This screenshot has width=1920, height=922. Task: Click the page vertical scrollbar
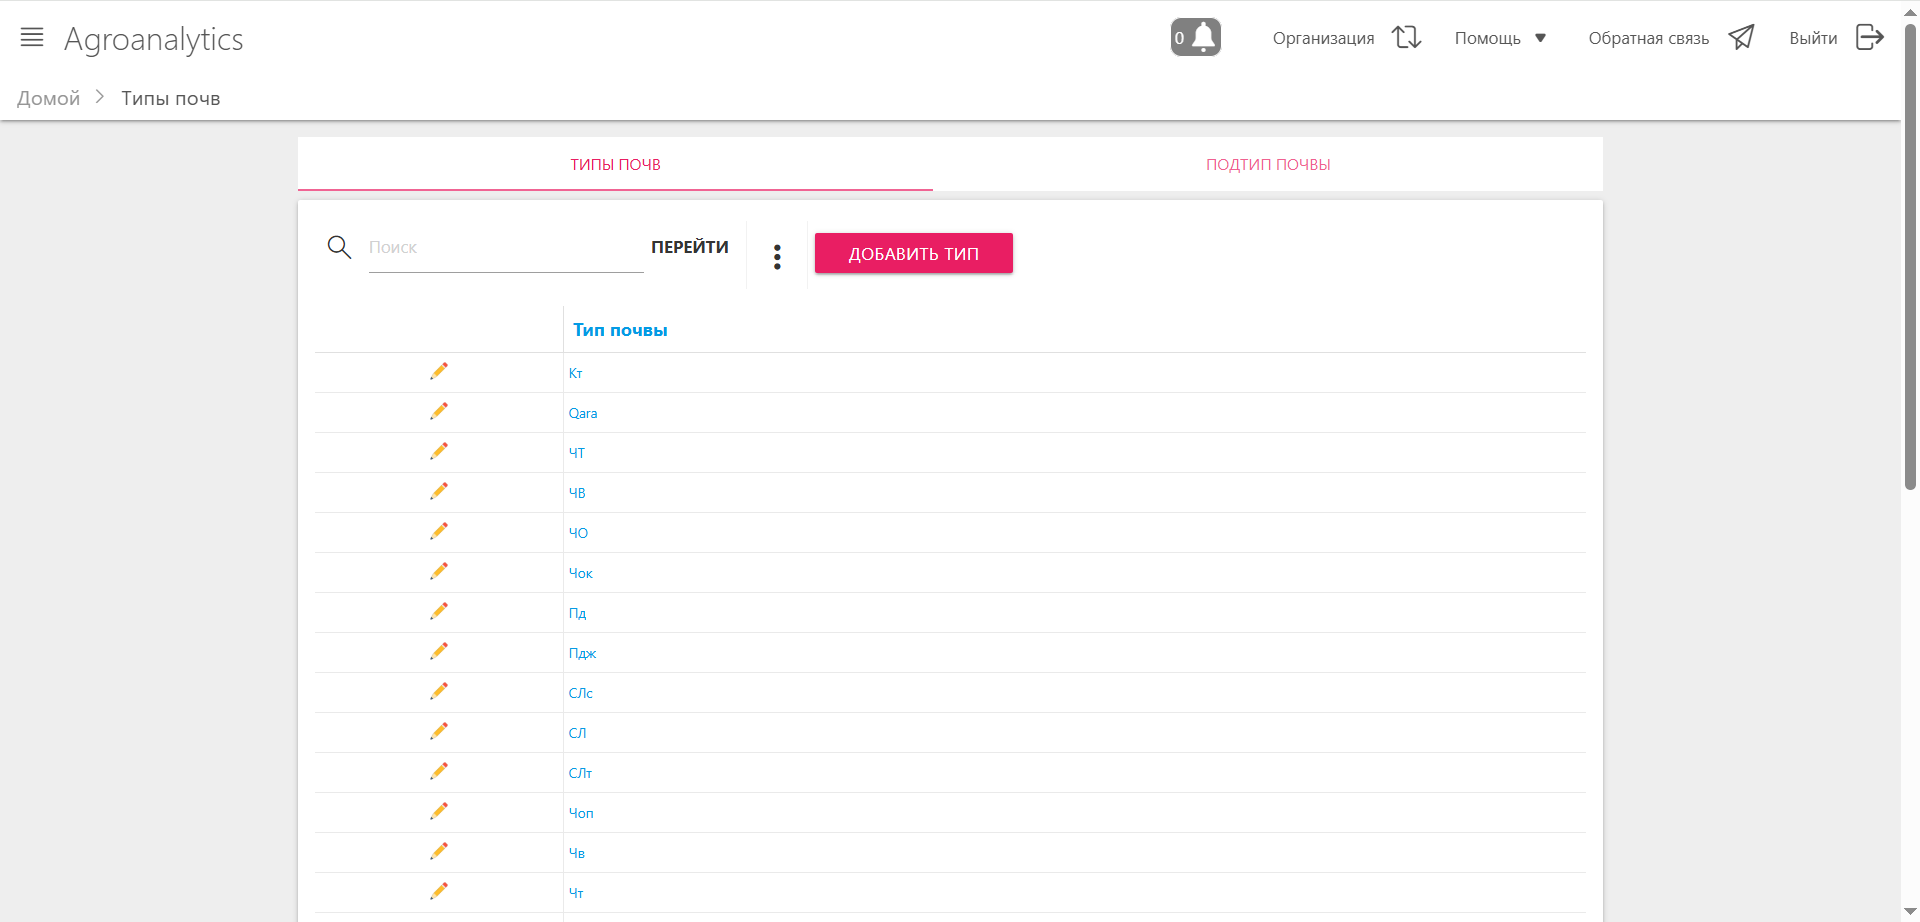(1910, 300)
